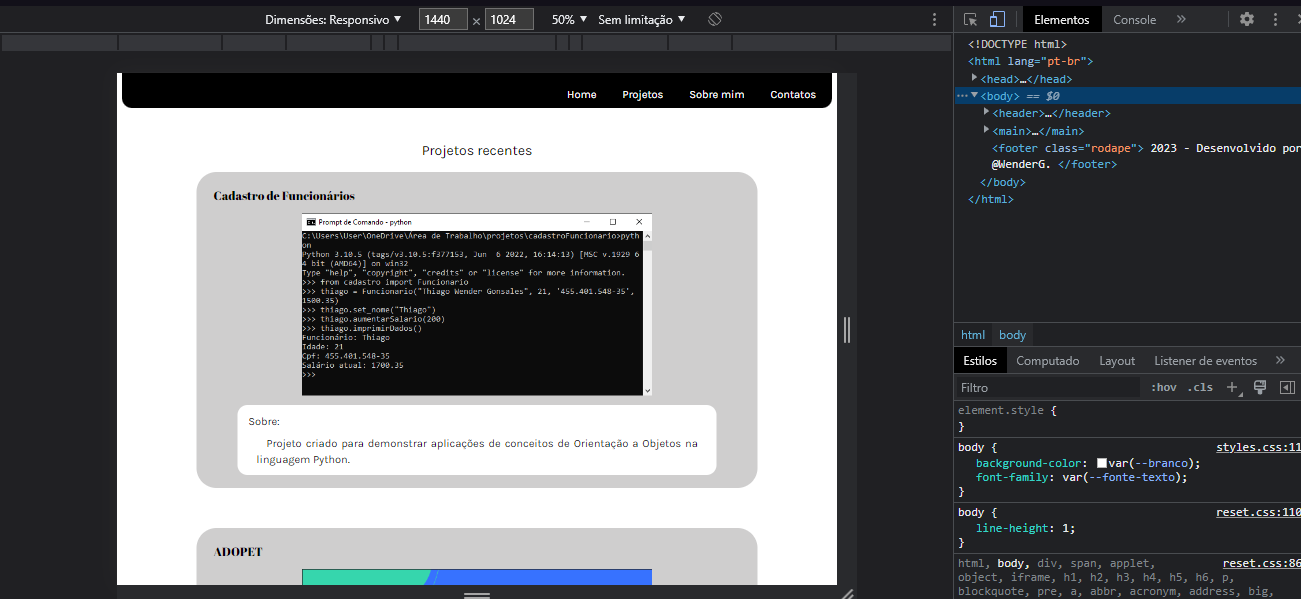Toggle element state pseudo-classes with :hov
Screen dimensions: 1301x599
click(1163, 387)
